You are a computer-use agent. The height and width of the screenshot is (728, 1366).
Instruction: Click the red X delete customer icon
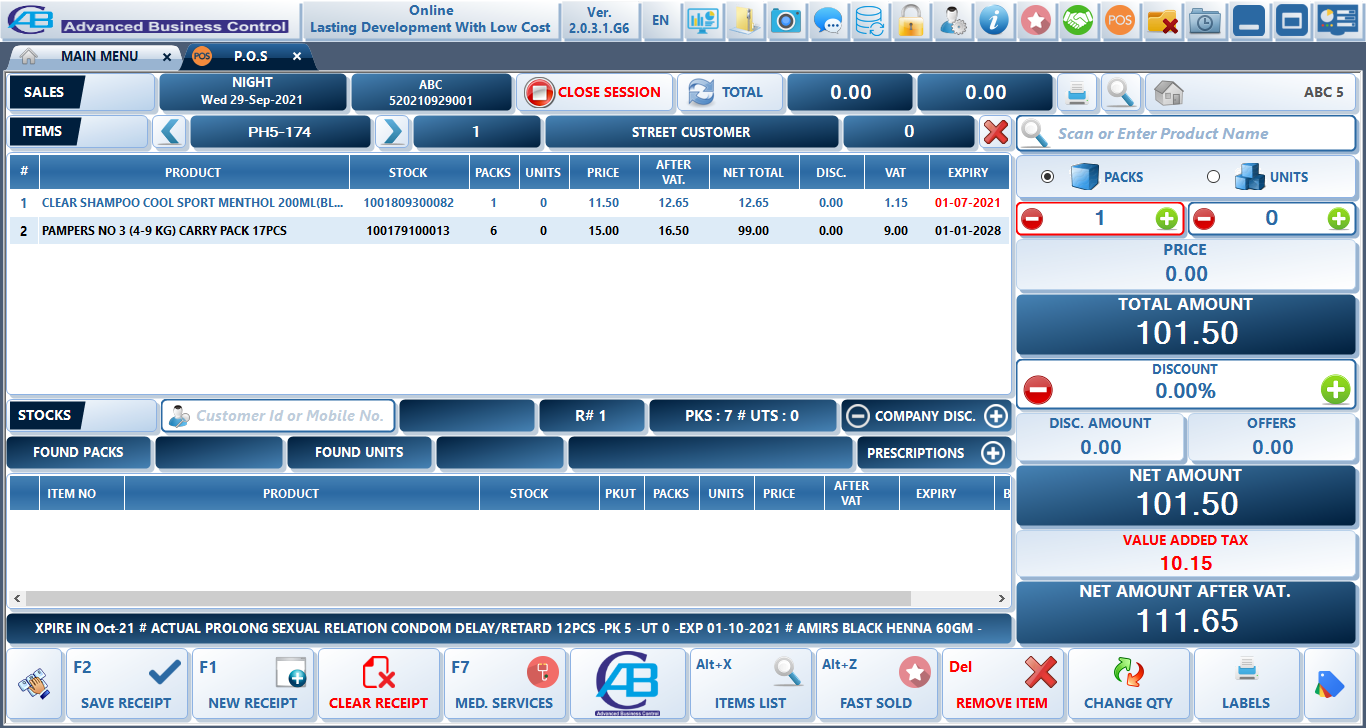(995, 132)
